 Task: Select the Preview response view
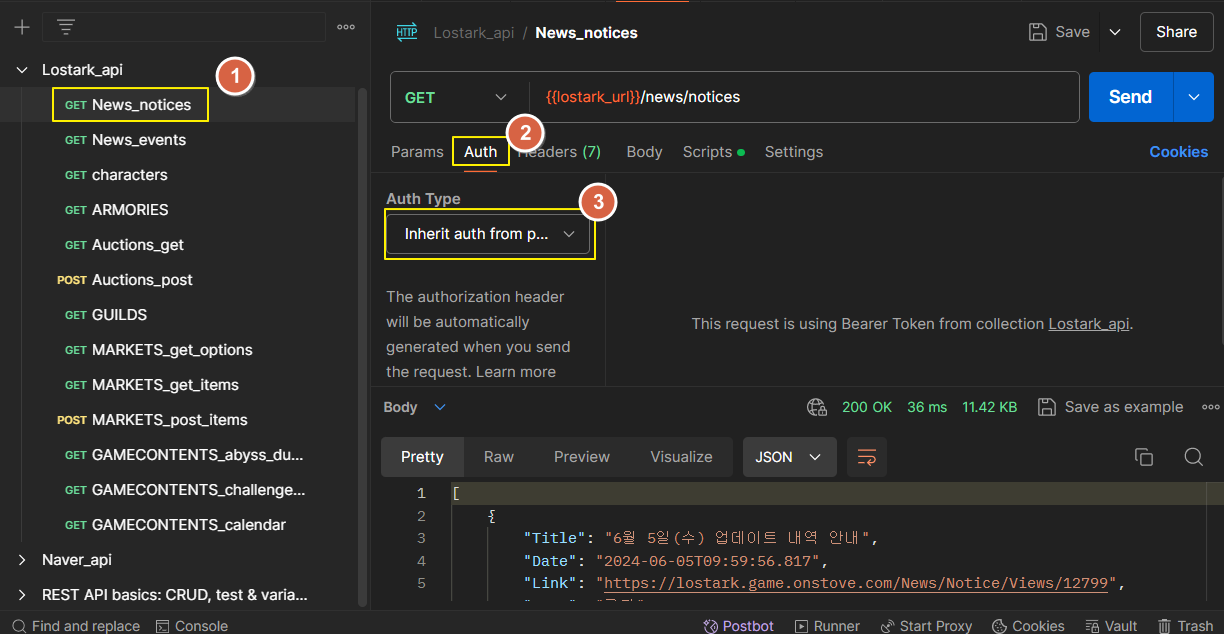[582, 457]
